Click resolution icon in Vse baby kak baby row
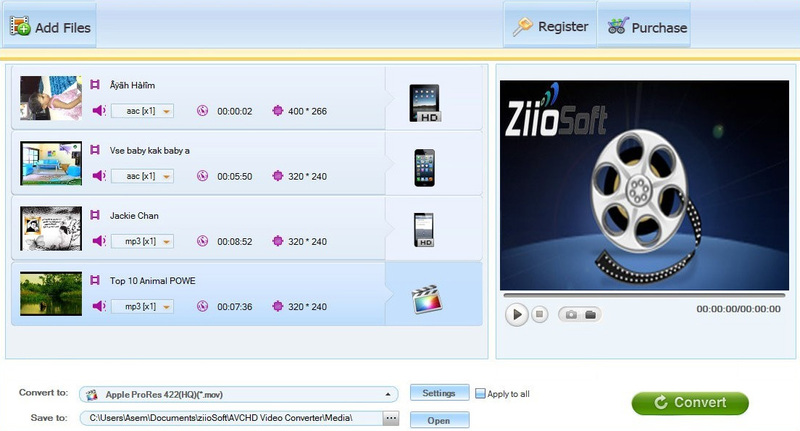800x431 pixels. (278, 176)
